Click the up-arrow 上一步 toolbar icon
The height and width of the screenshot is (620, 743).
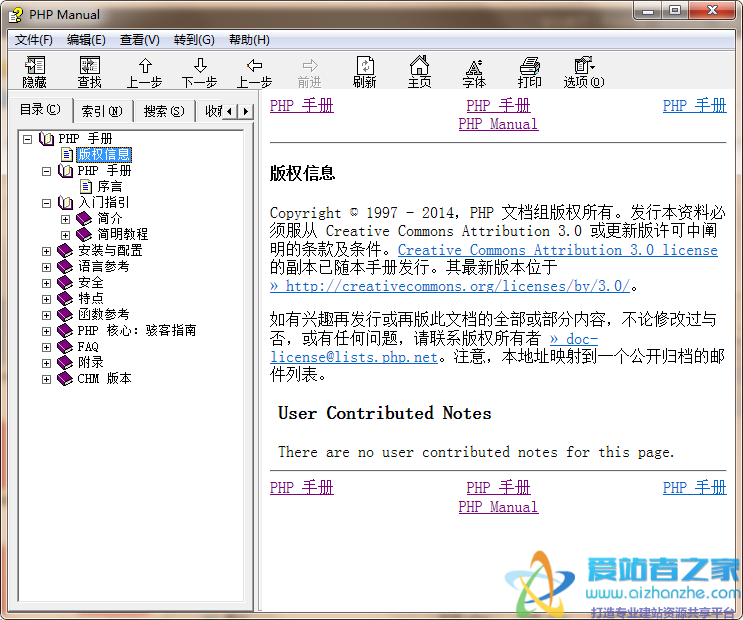tap(145, 72)
